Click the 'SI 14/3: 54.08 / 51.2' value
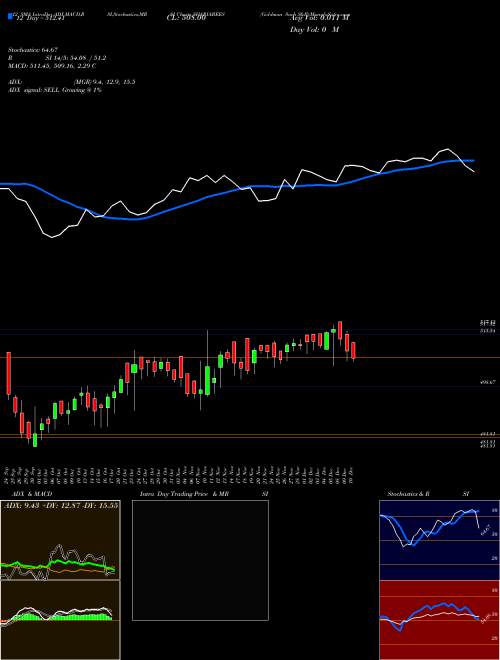 point(76,58)
